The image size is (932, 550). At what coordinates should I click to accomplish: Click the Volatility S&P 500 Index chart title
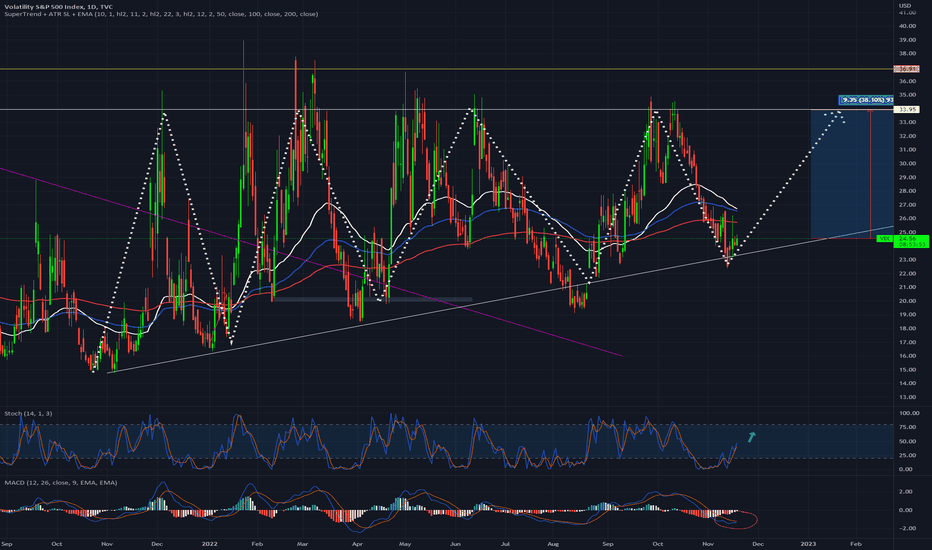click(58, 7)
